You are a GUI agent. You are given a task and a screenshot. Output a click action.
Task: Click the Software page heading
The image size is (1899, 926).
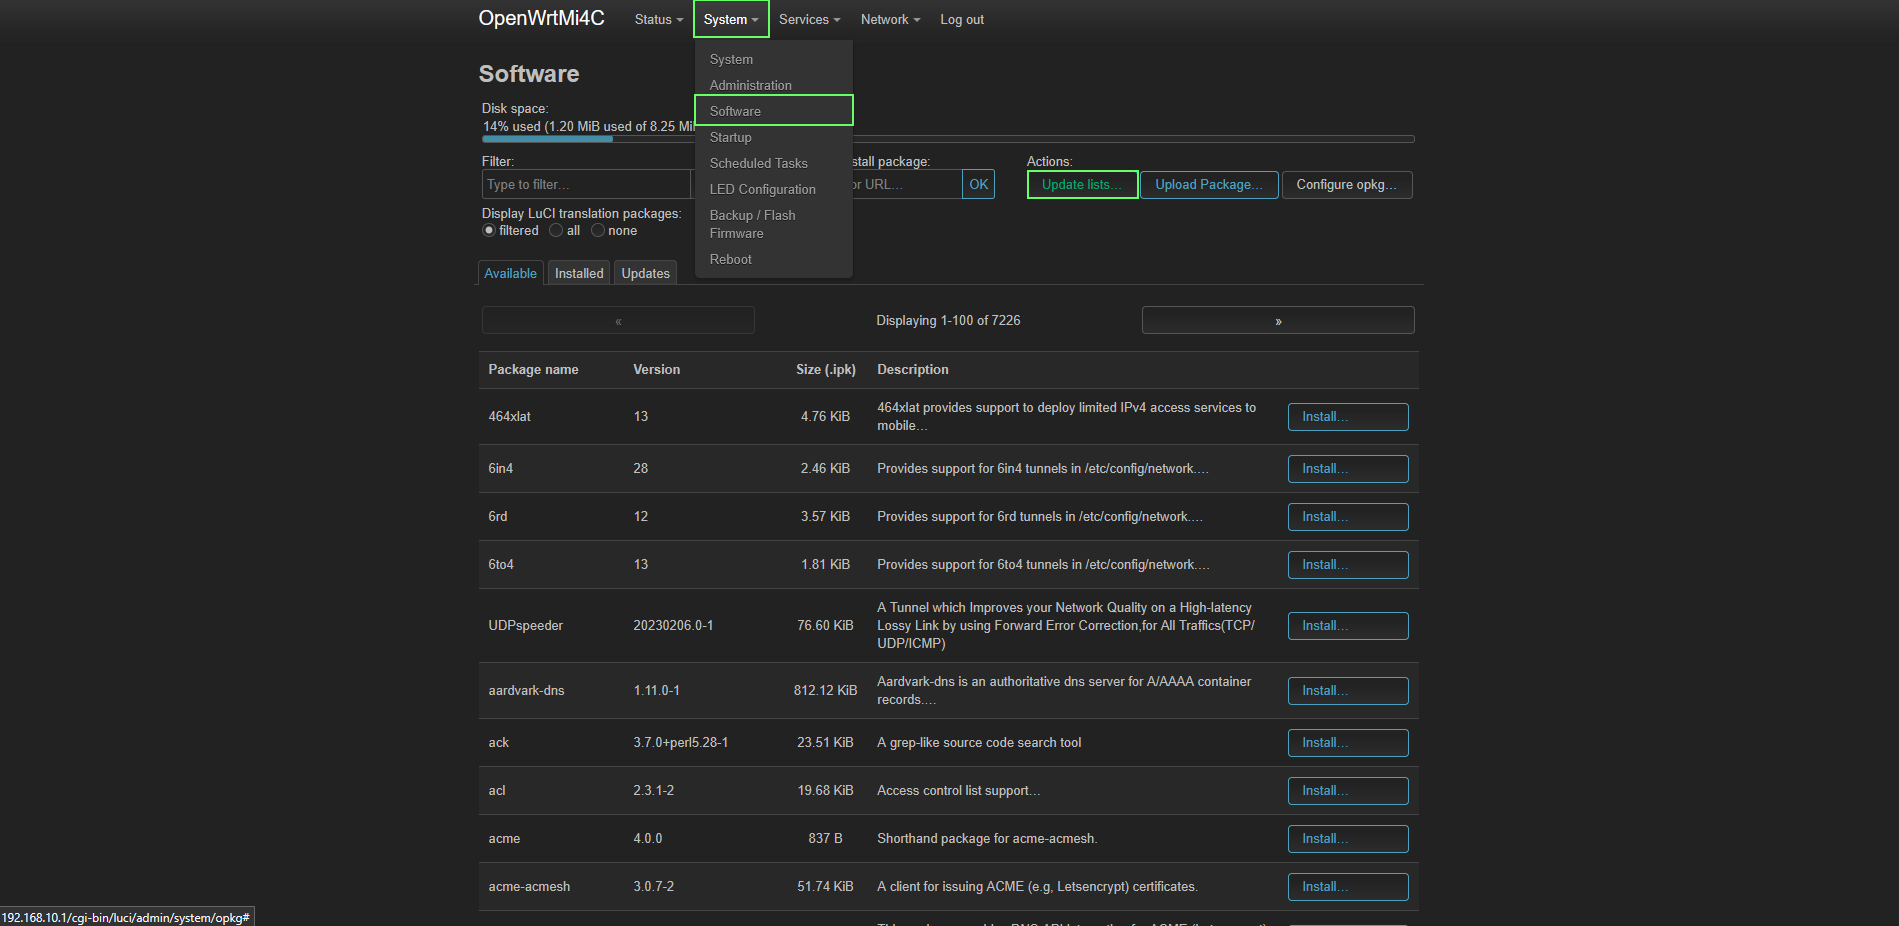528,74
